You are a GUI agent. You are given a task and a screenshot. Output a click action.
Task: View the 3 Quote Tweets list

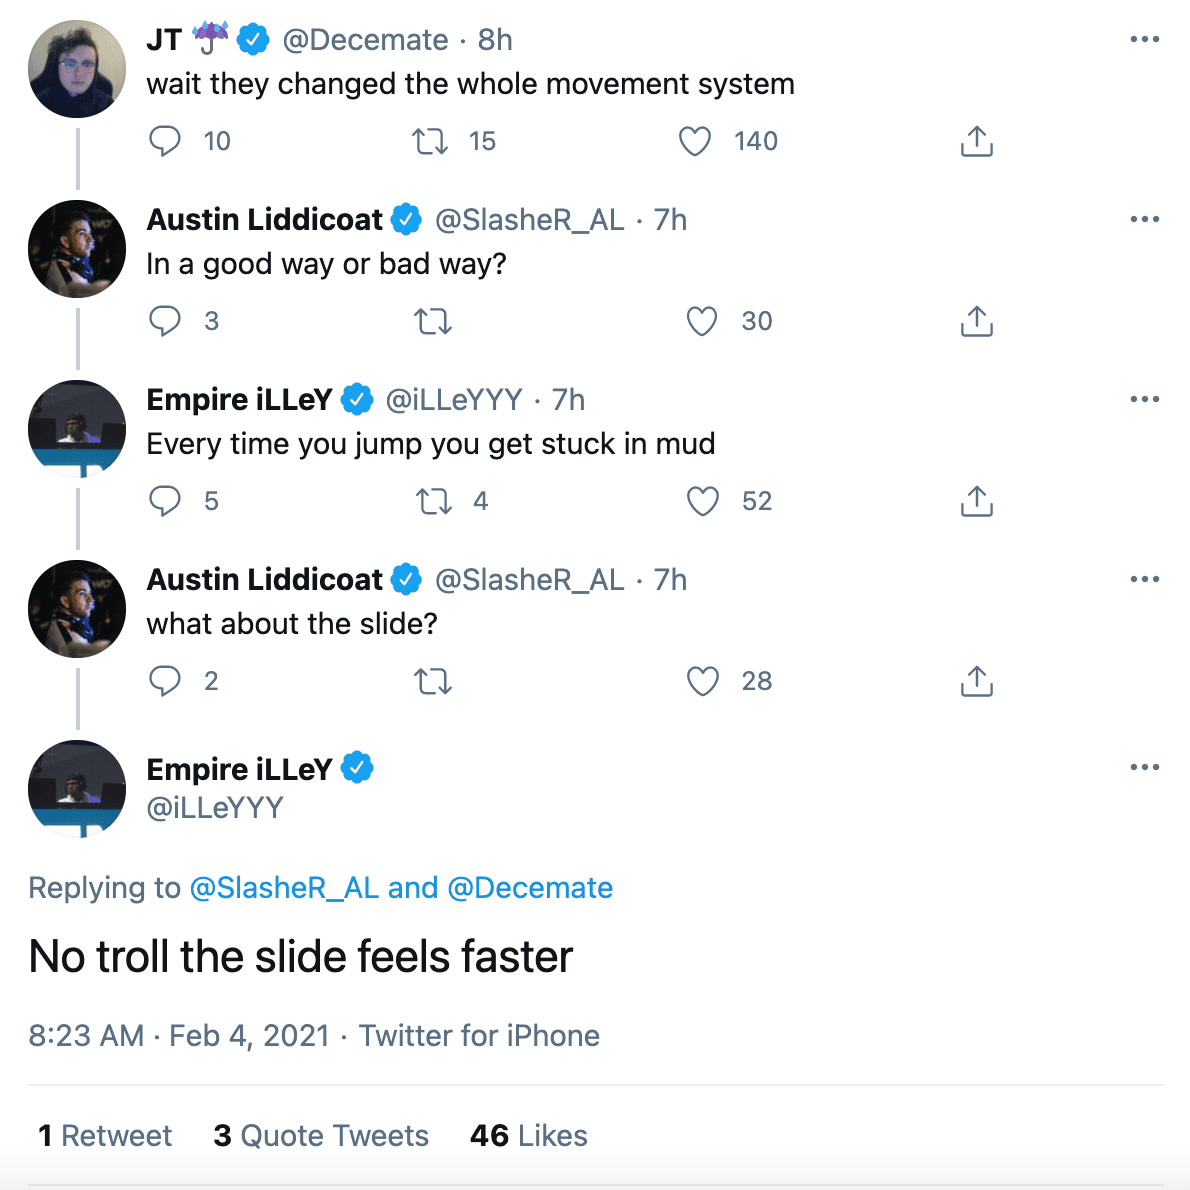pos(321,1136)
